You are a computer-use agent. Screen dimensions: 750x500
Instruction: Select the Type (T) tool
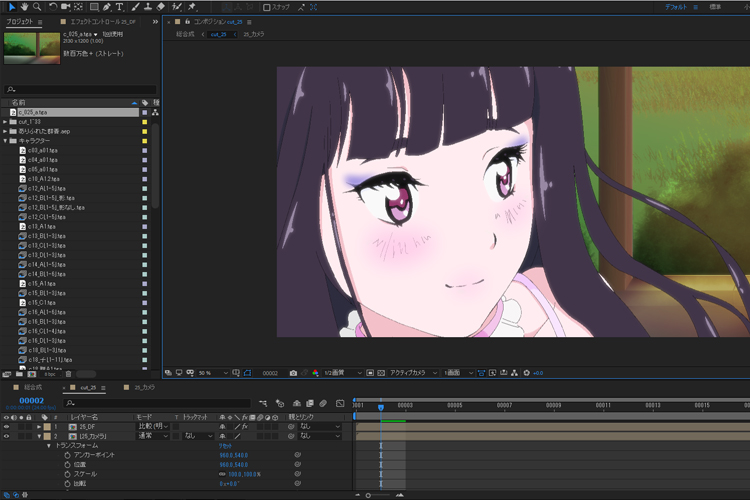point(119,6)
